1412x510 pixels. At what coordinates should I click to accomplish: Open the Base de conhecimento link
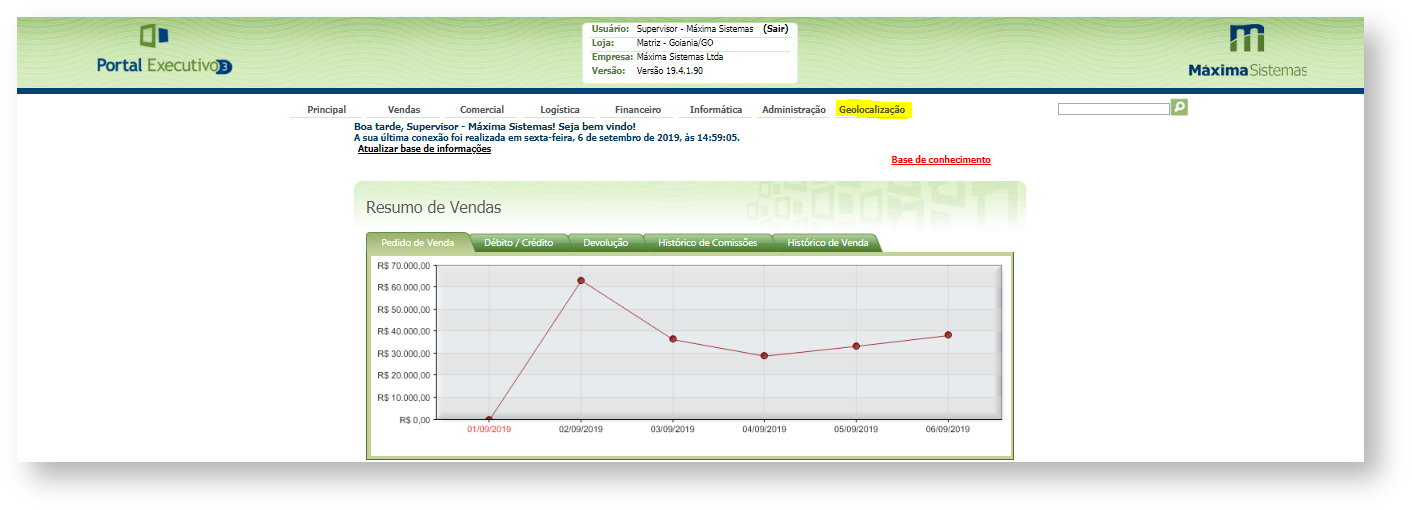point(941,160)
